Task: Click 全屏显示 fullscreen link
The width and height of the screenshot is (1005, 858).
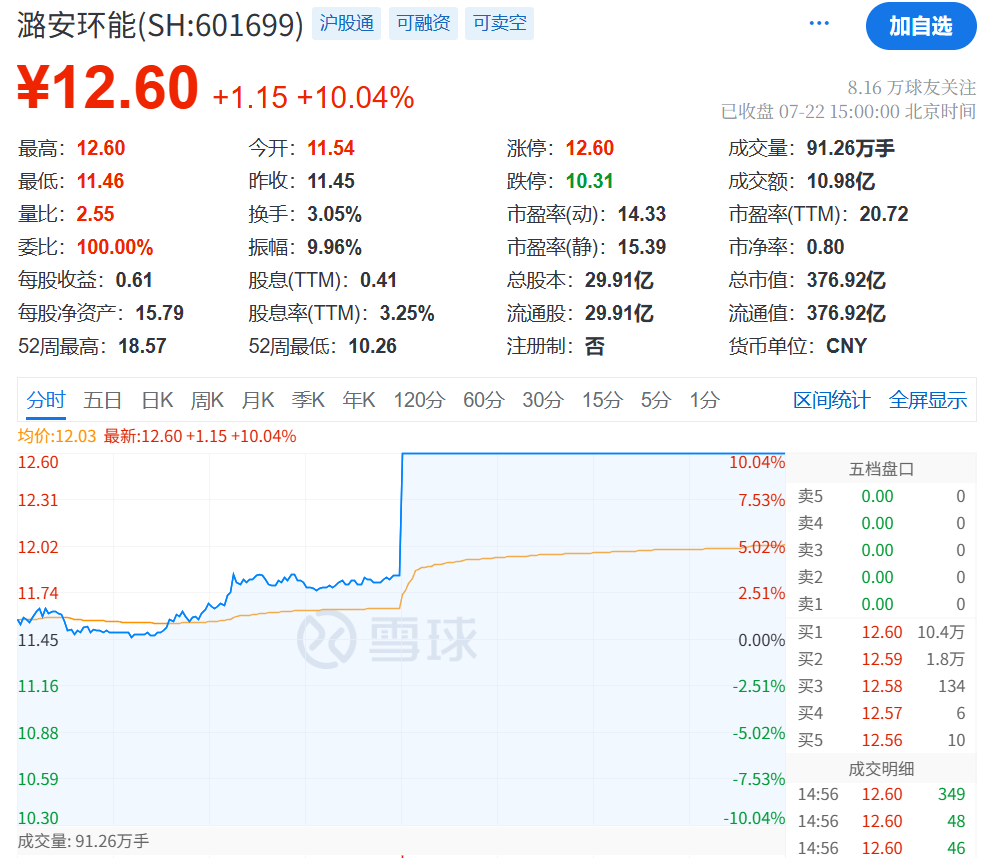Action: (927, 400)
